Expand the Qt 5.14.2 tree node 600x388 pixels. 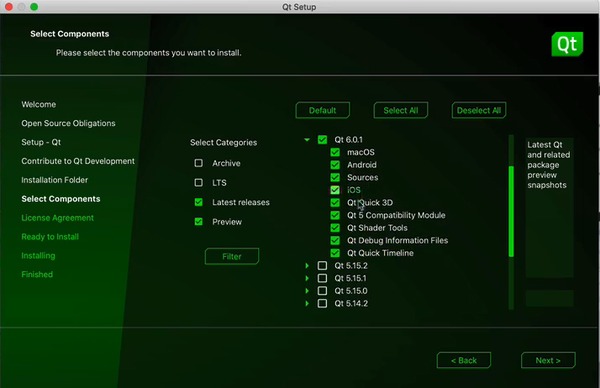click(x=307, y=303)
